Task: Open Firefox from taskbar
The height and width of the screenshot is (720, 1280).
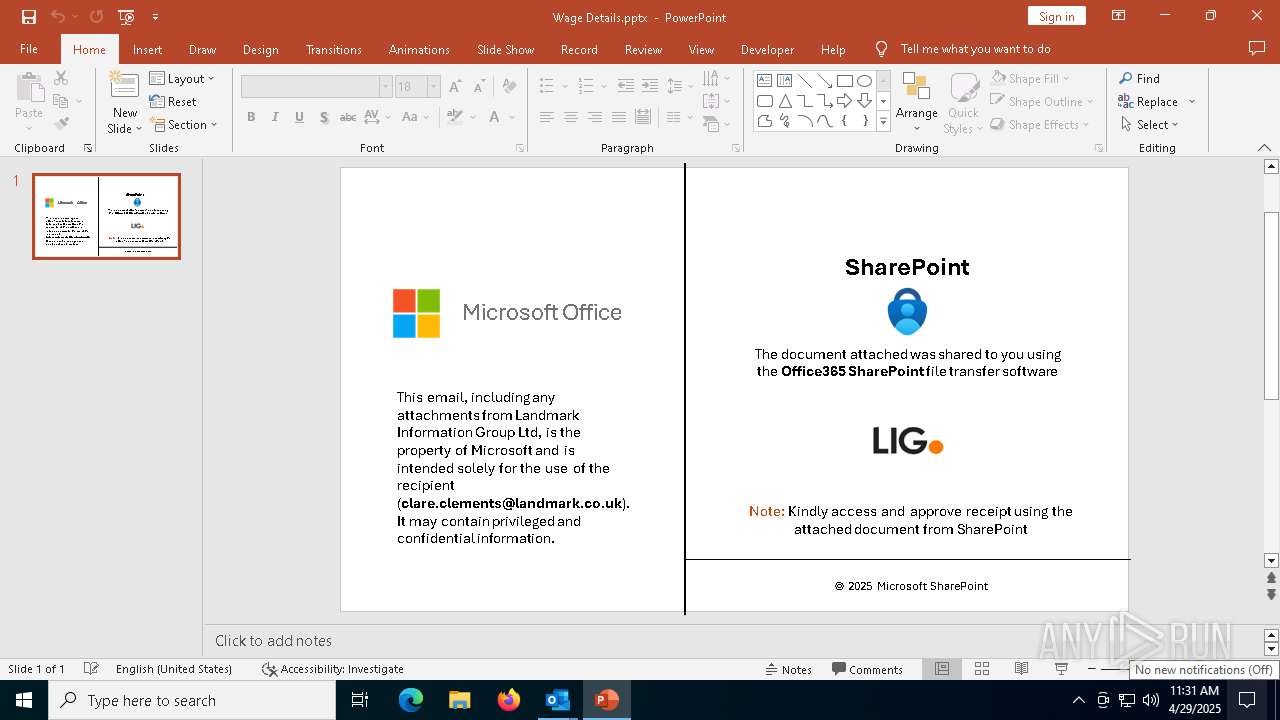Action: click(509, 700)
